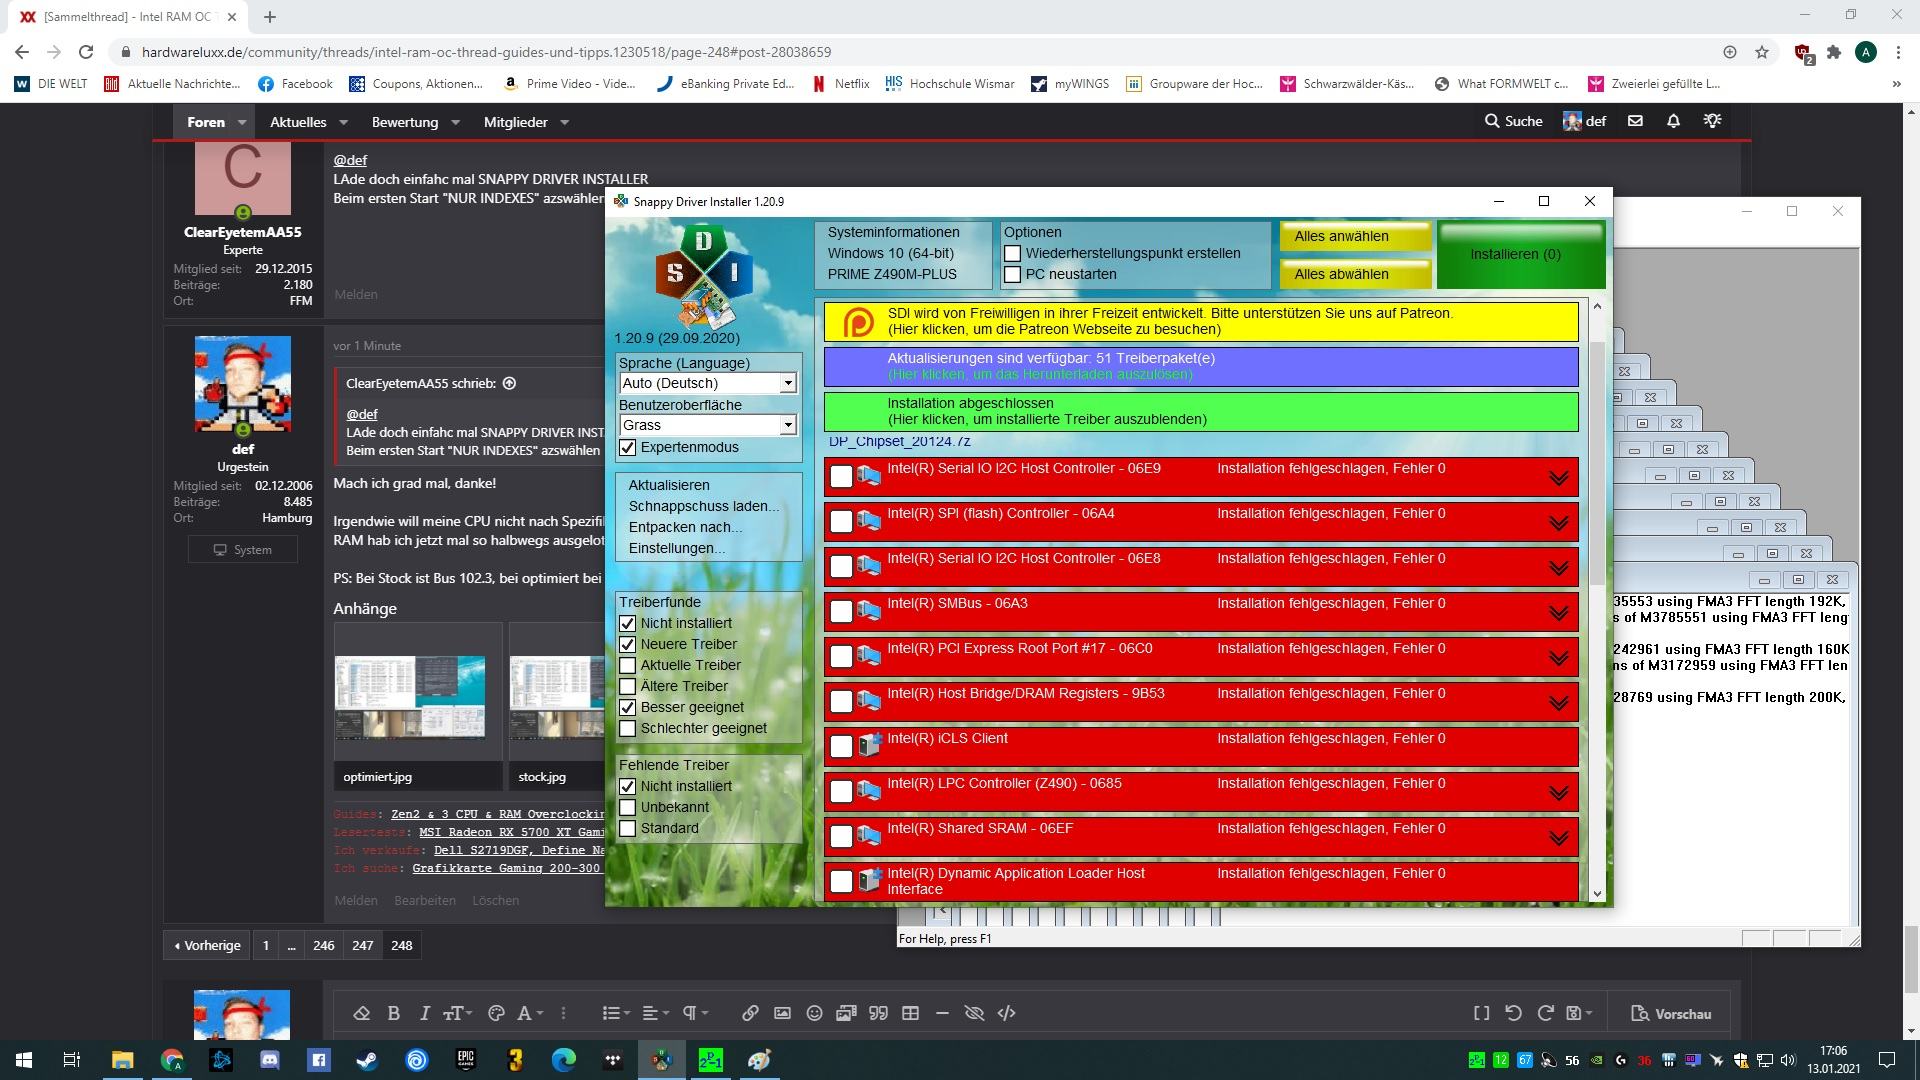
Task: Open Microsoft Edge from the taskbar
Action: 564,1060
